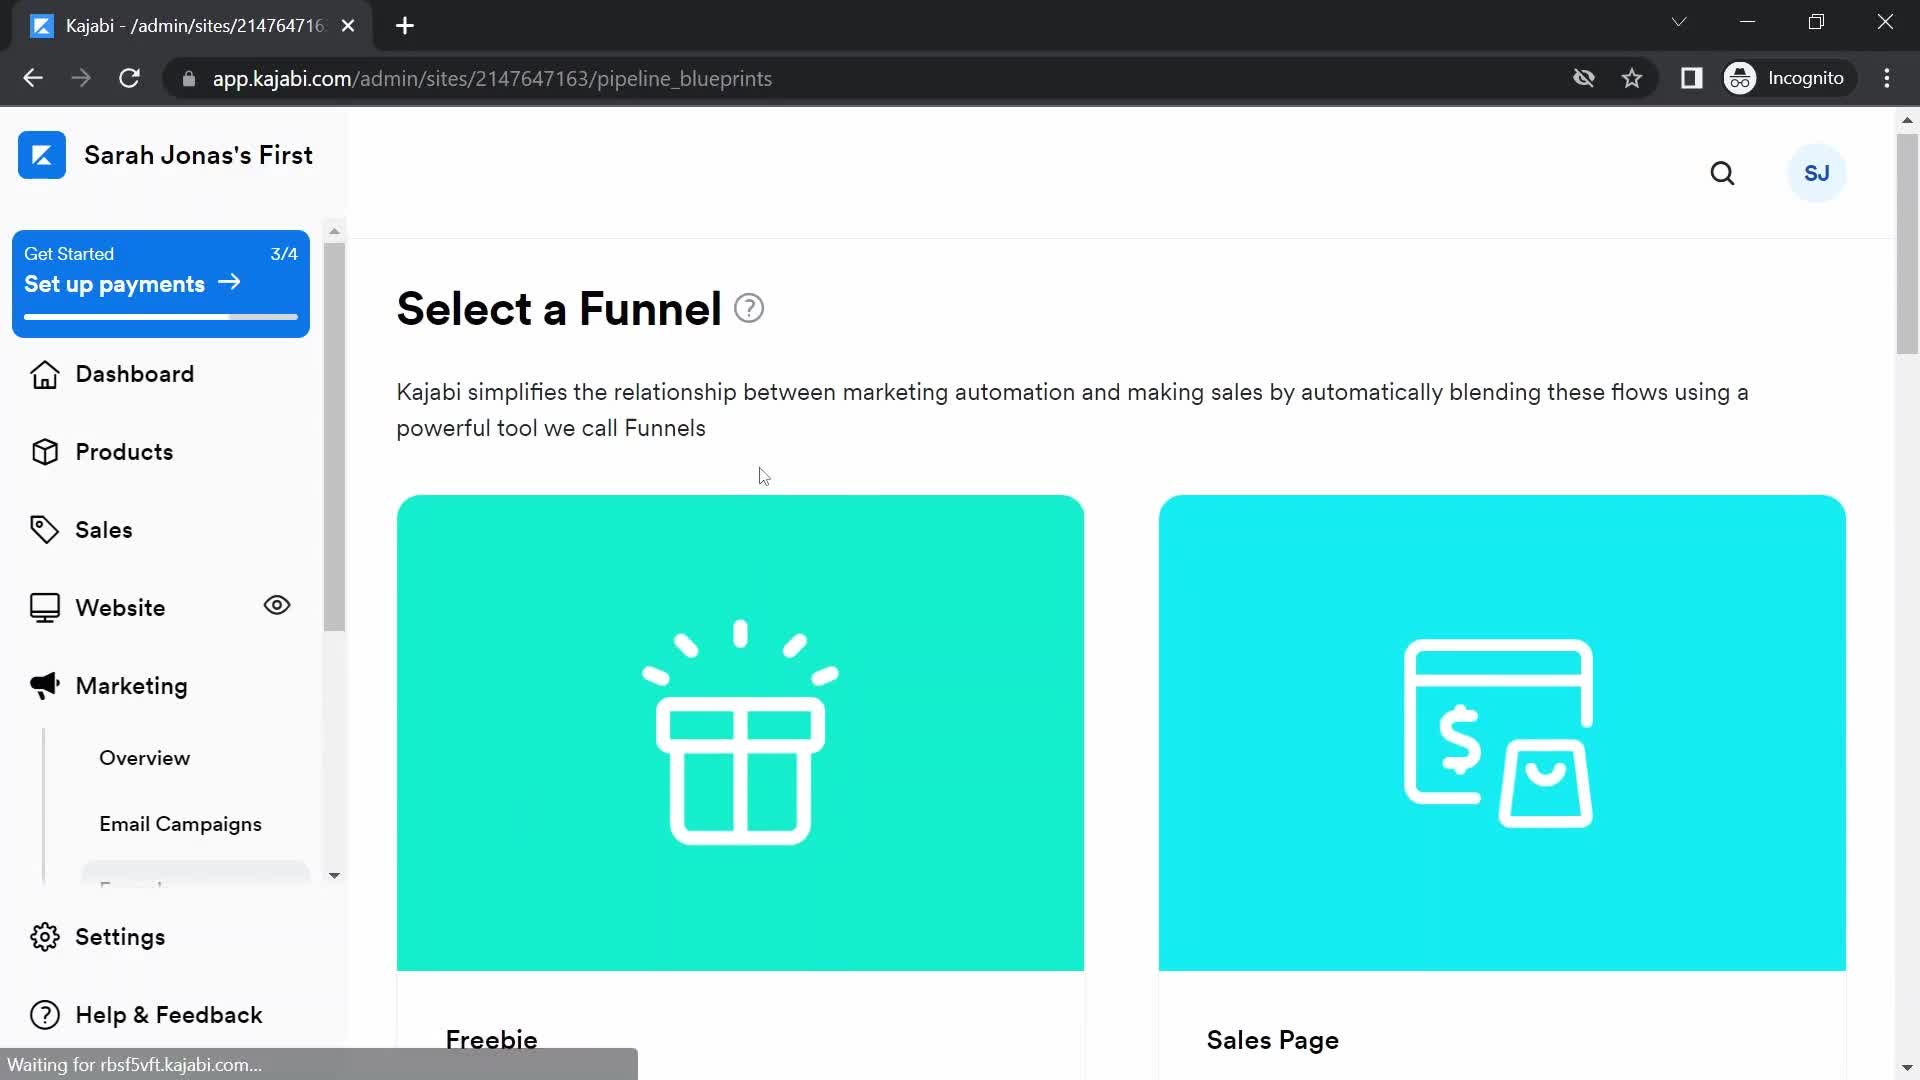Screen dimensions: 1920x1080
Task: Open the Chrome three-dot menu
Action: click(x=1887, y=78)
